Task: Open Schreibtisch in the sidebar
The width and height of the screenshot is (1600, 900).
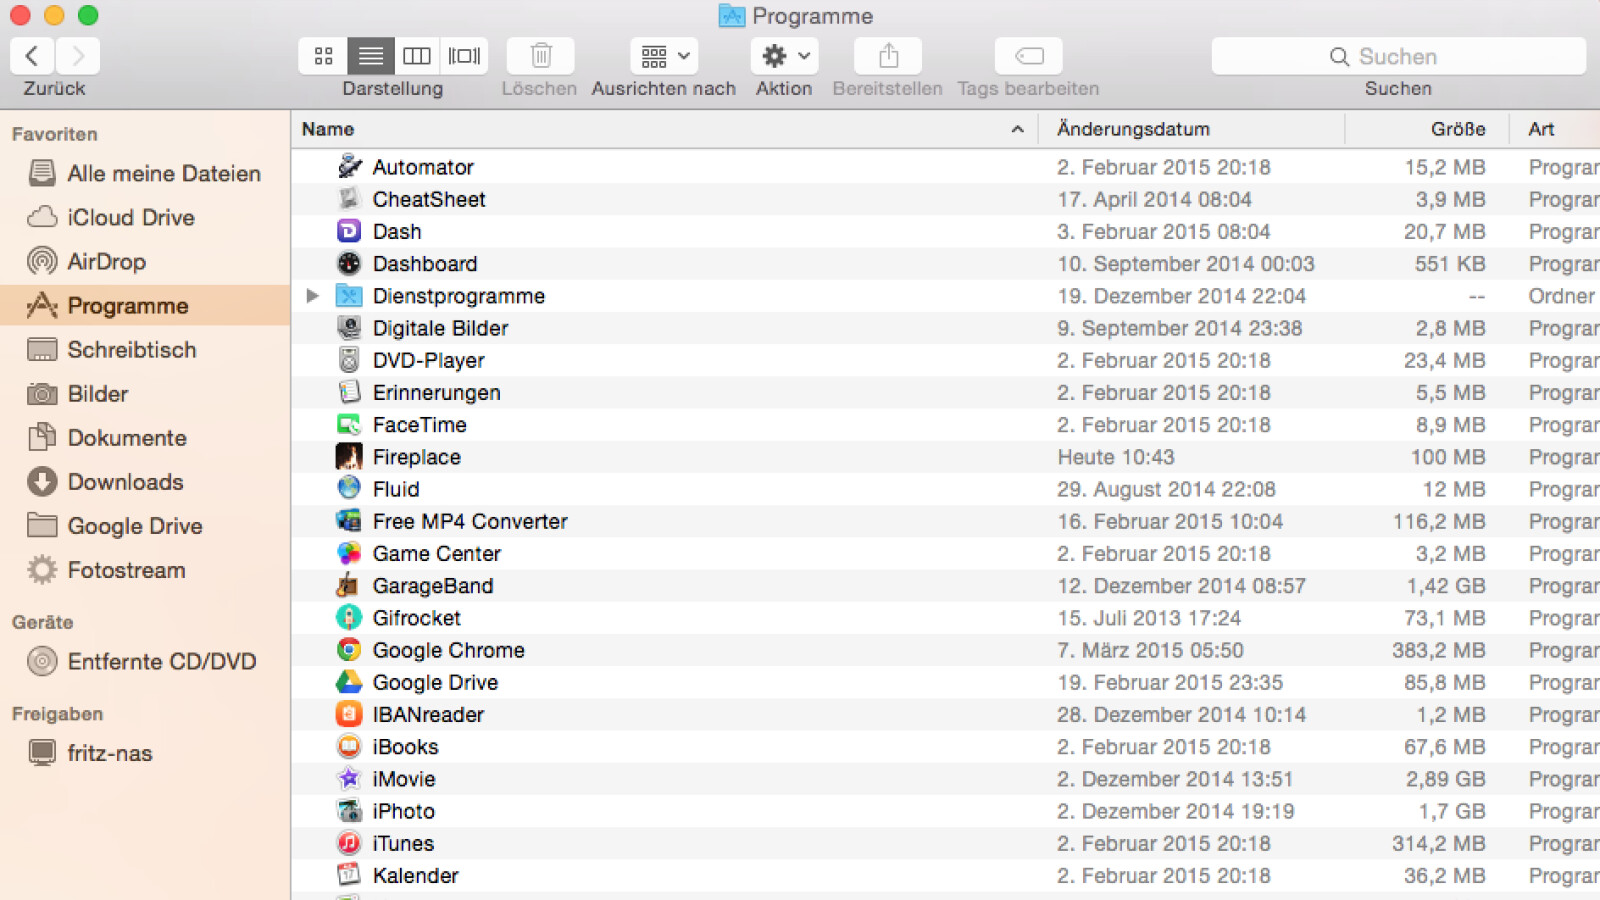Action: tap(145, 349)
